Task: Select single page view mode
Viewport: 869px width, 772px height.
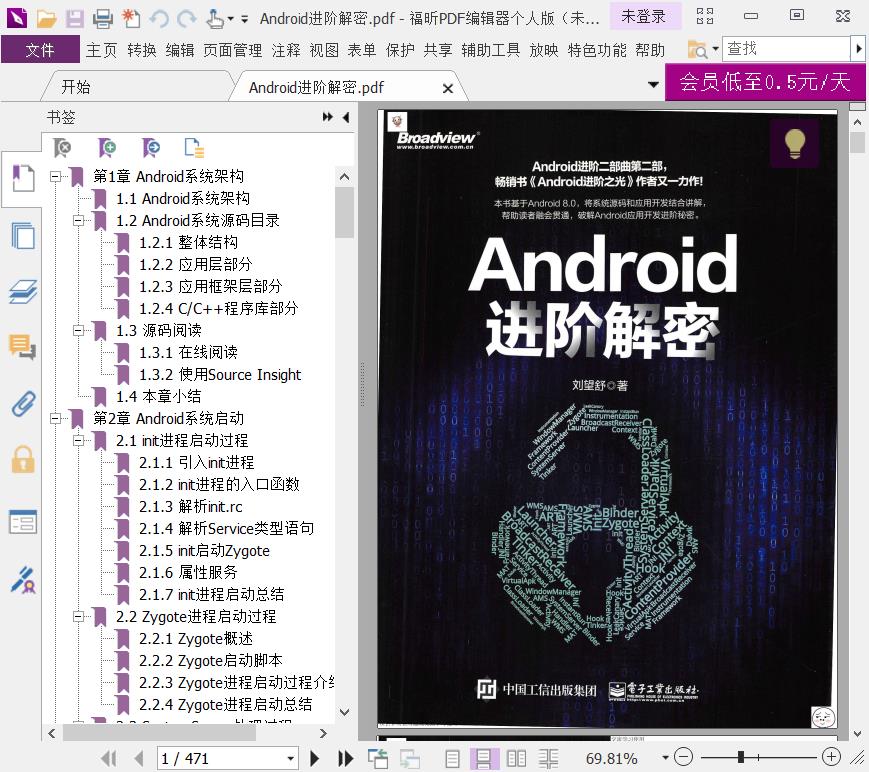Action: (452, 758)
